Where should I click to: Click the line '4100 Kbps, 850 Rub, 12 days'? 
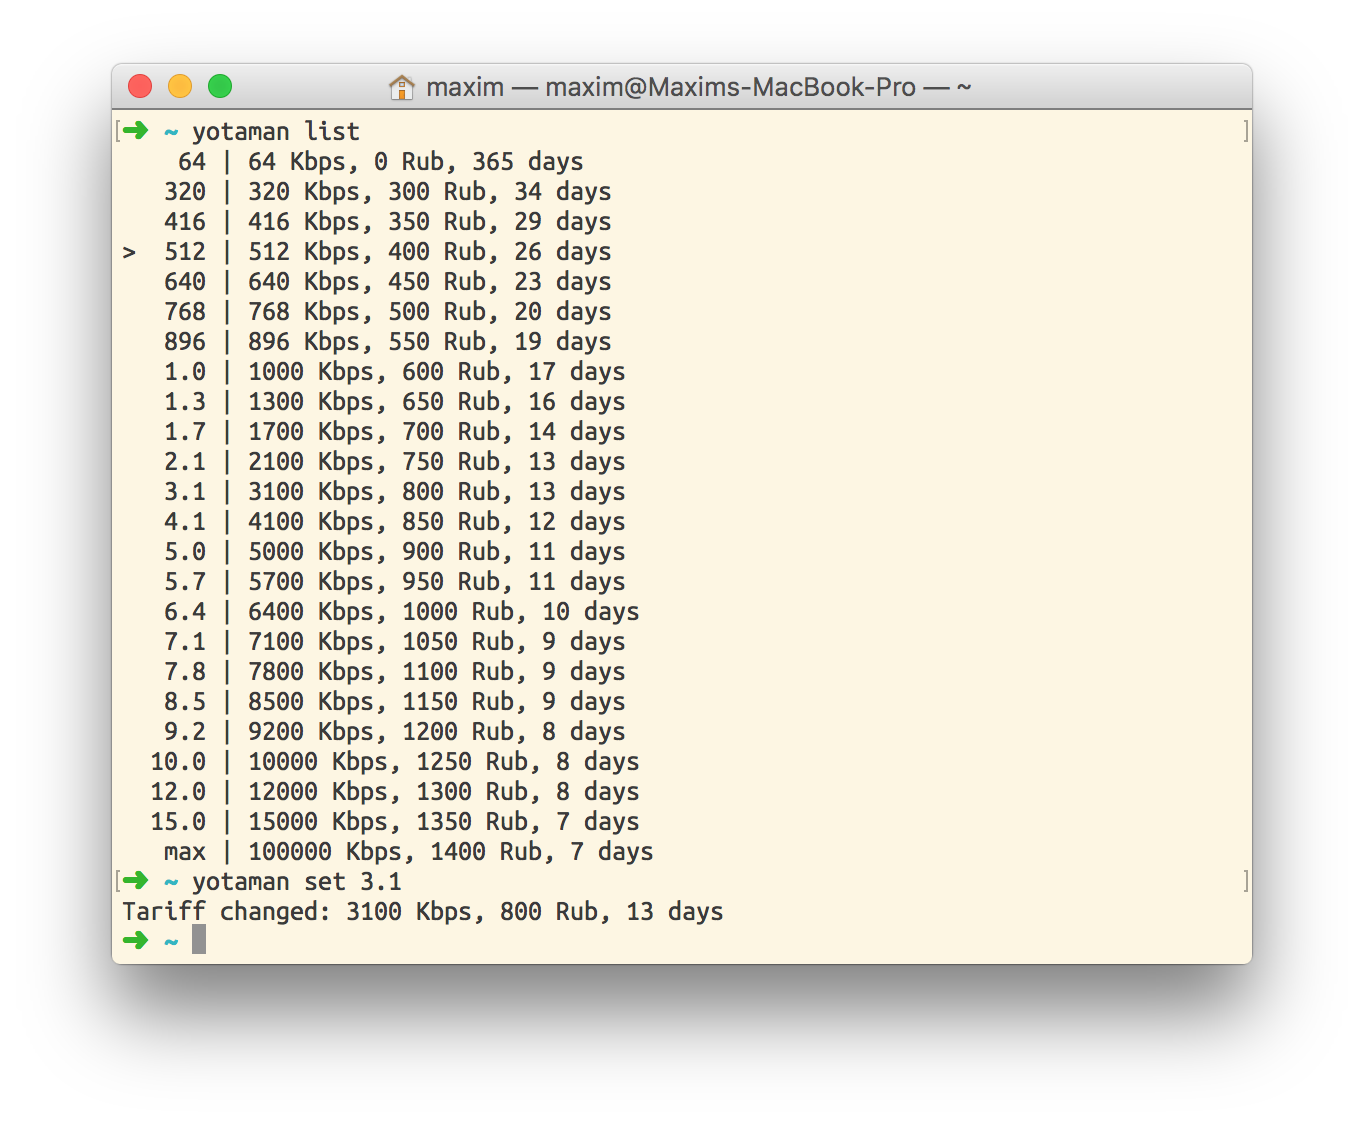[x=436, y=521]
